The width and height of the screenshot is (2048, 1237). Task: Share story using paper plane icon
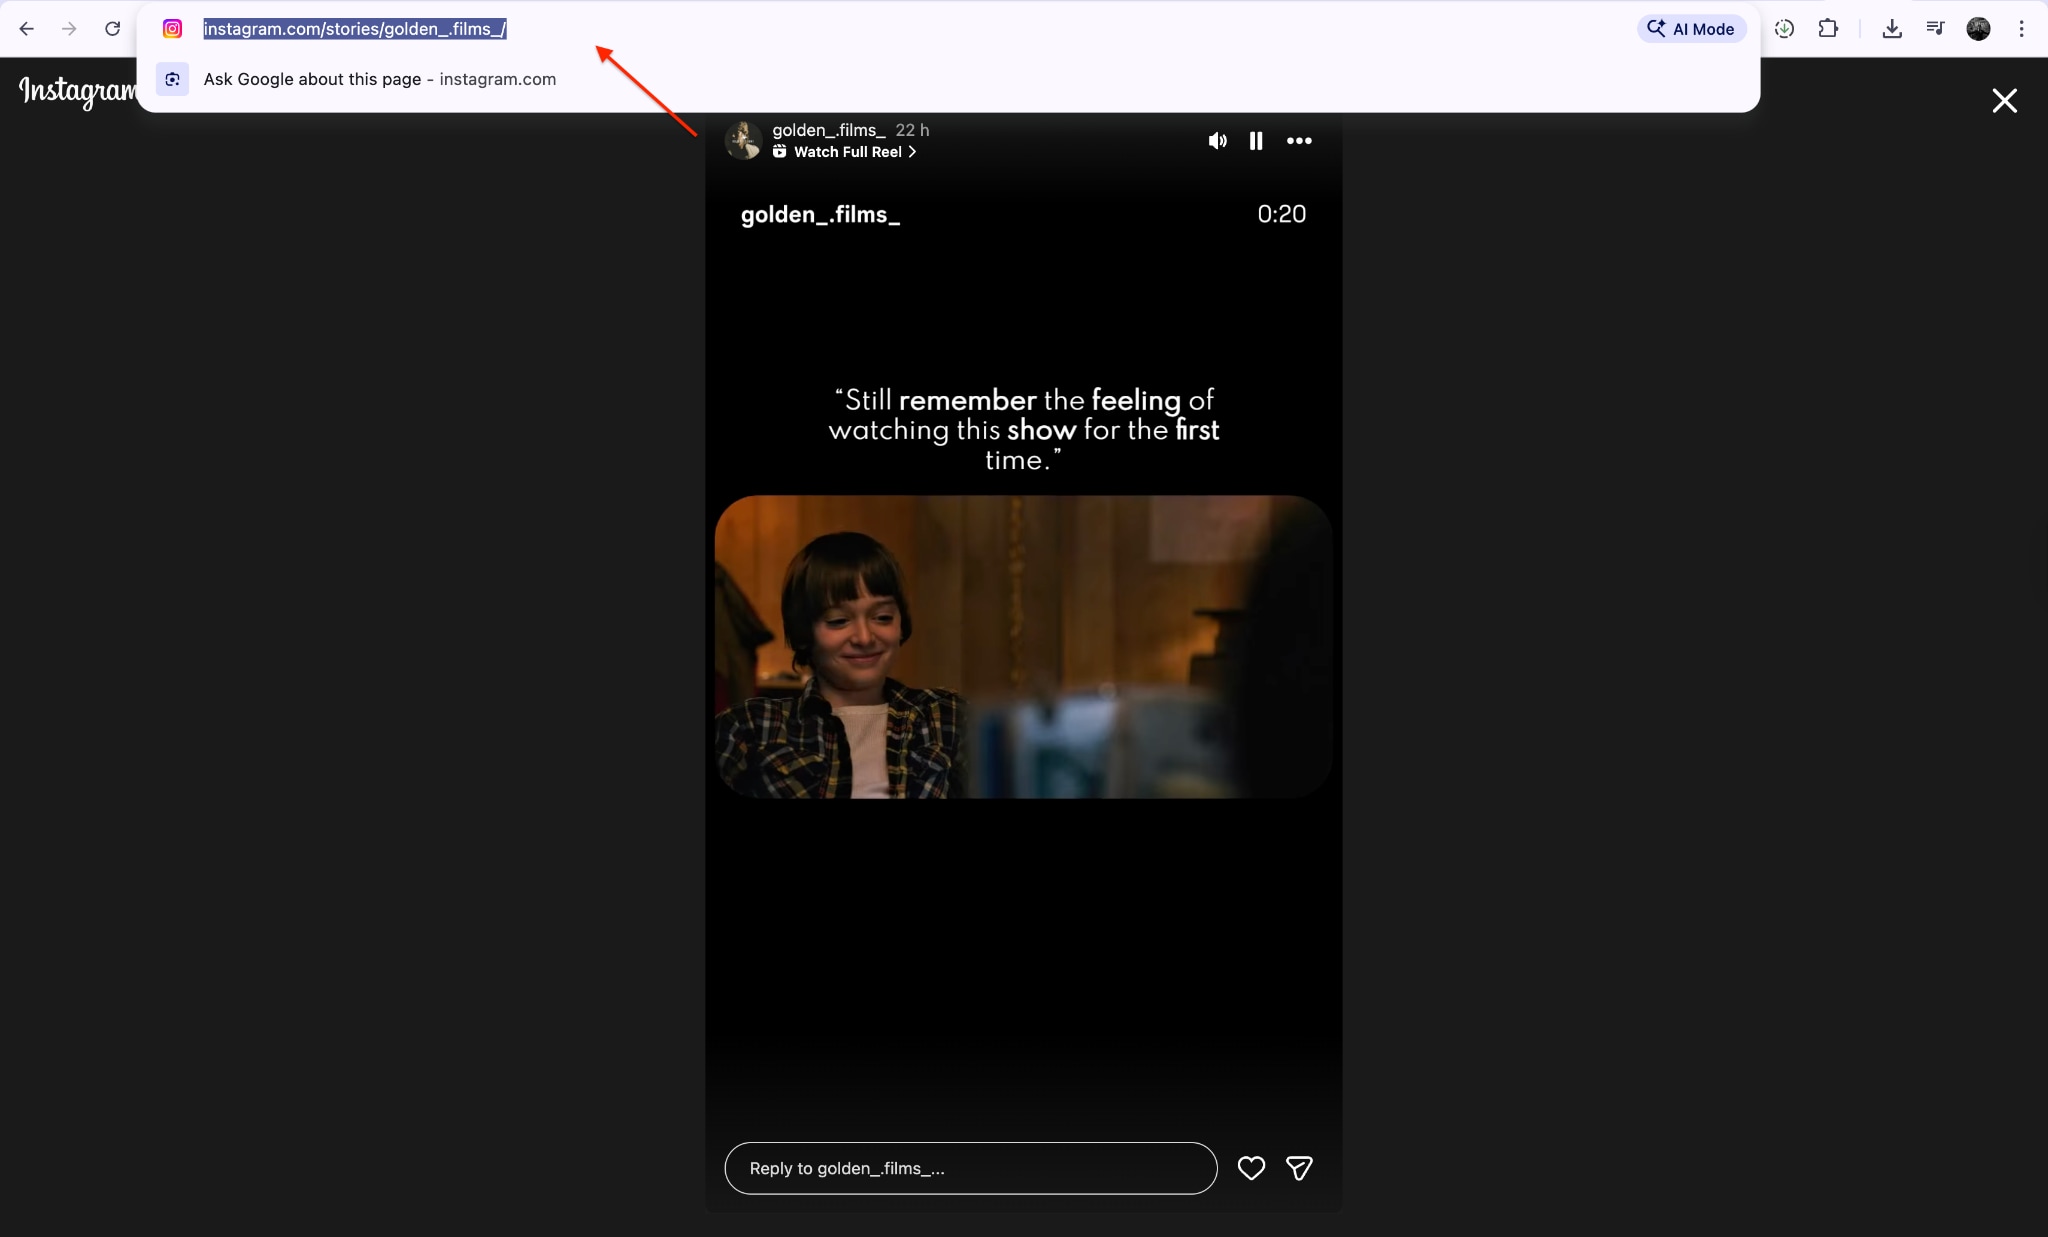1299,1168
